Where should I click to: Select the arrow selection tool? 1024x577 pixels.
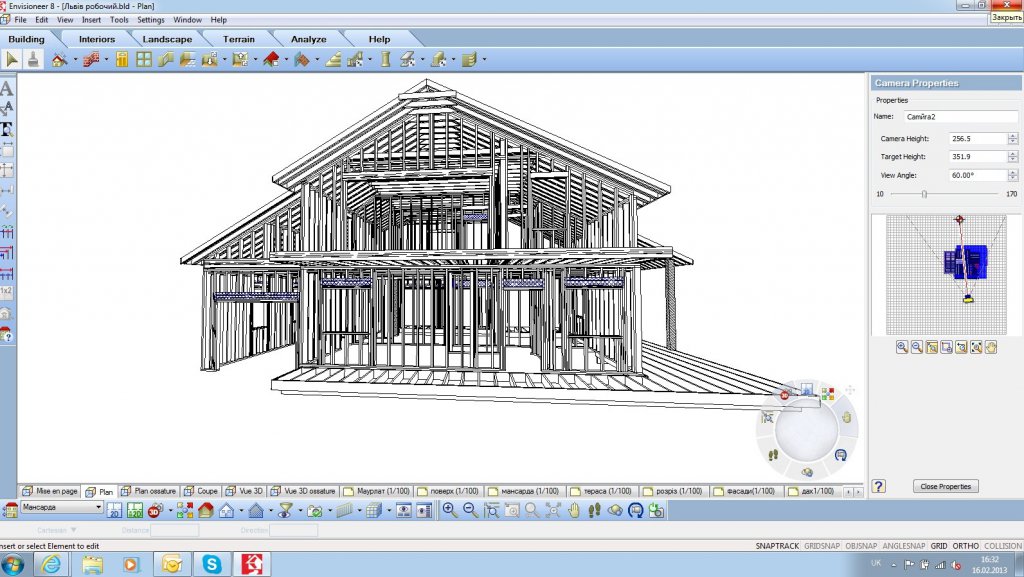(x=12, y=60)
